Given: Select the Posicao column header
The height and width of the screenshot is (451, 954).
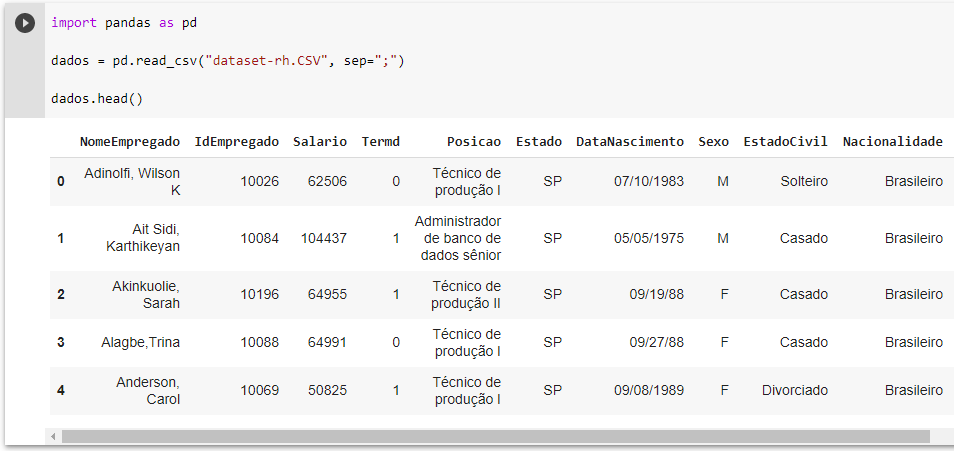Looking at the screenshot, I should point(474,141).
